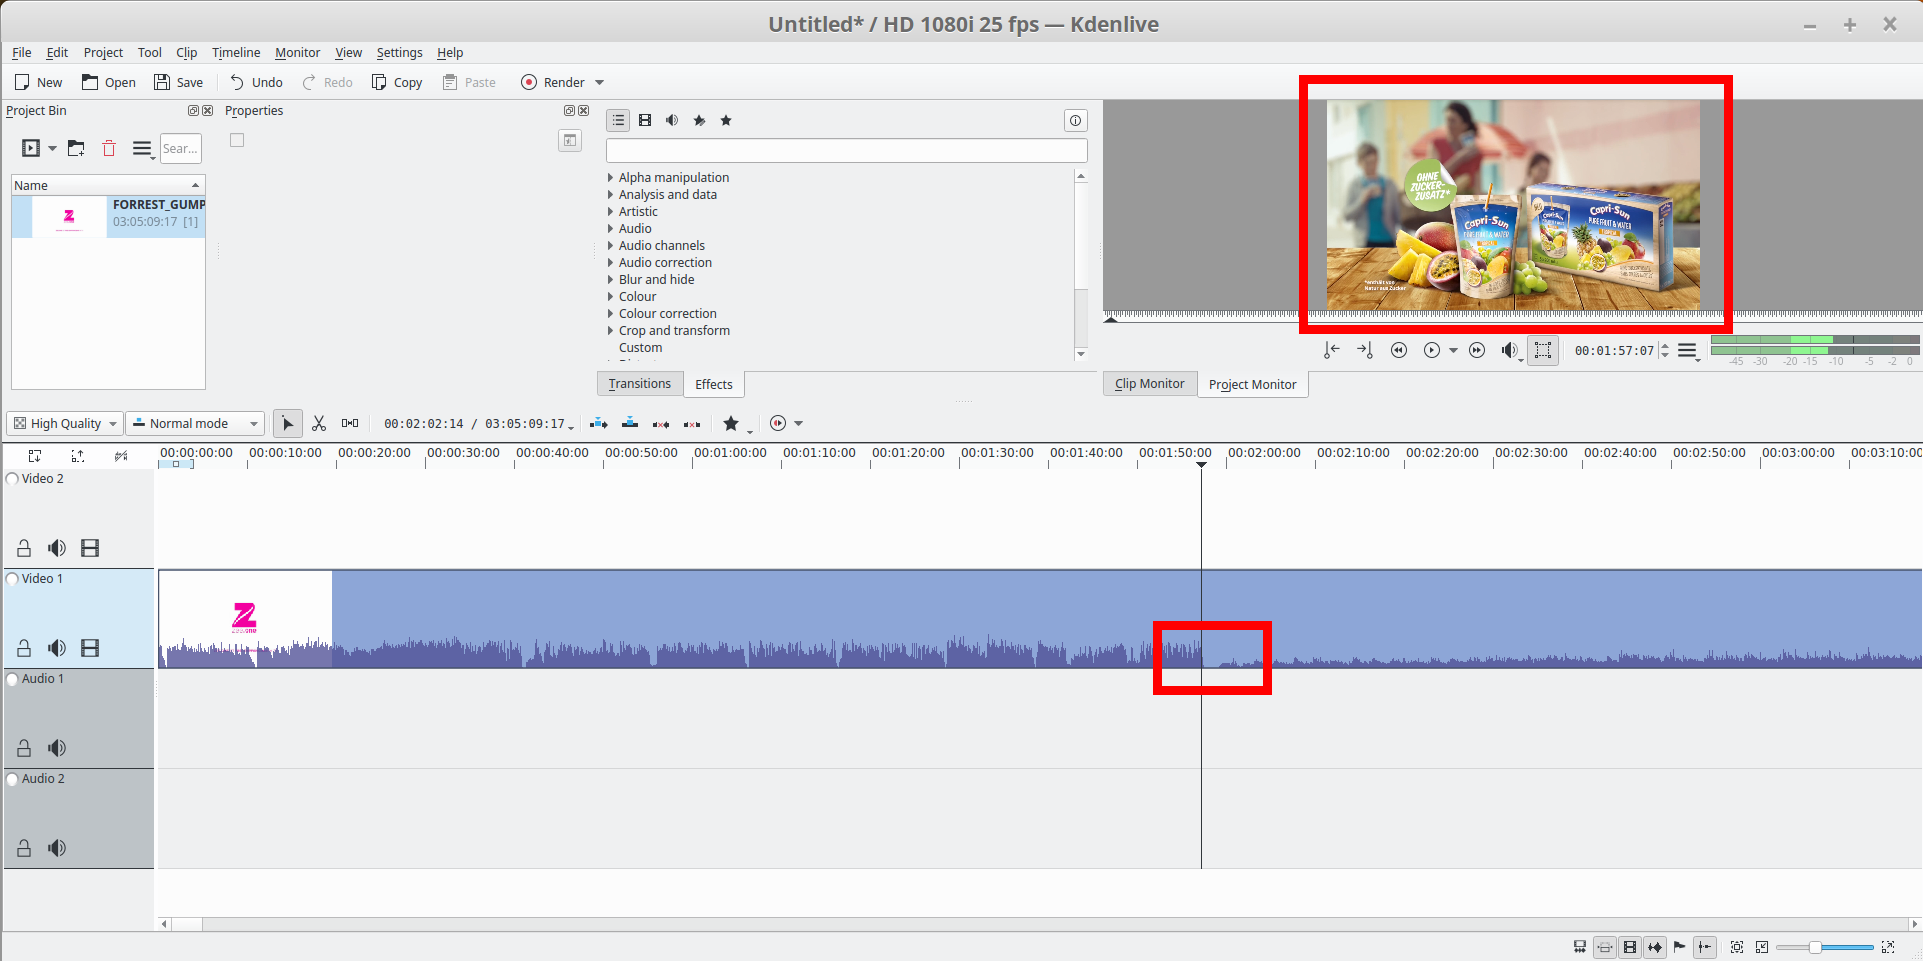Viewport: 1923px width, 961px height.
Task: Select the razor (scissors) cut tool
Action: 319,424
